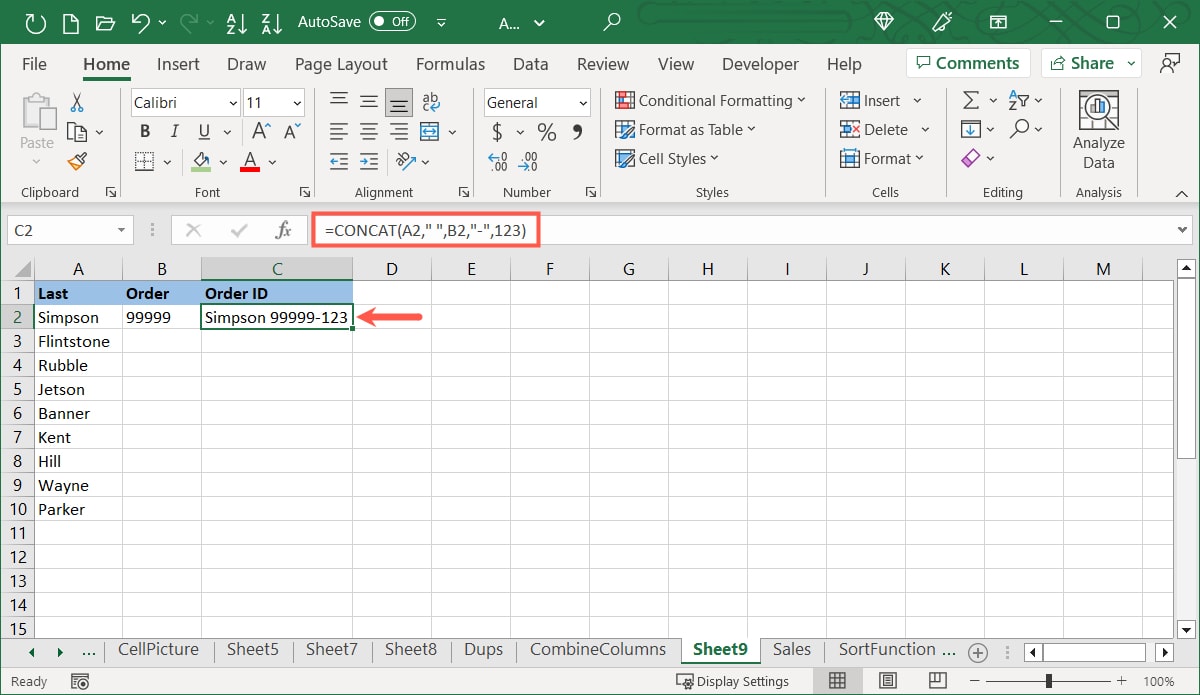Click the Merge & Center icon
The height and width of the screenshot is (695, 1200).
428,131
